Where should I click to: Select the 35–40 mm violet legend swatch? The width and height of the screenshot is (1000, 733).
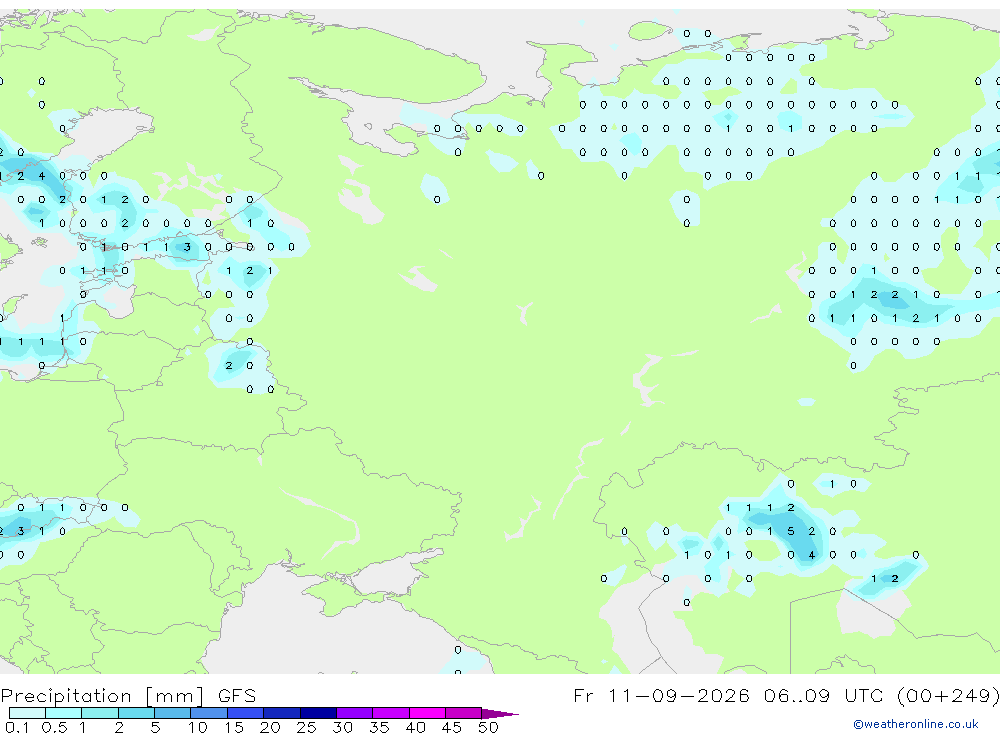tap(390, 713)
